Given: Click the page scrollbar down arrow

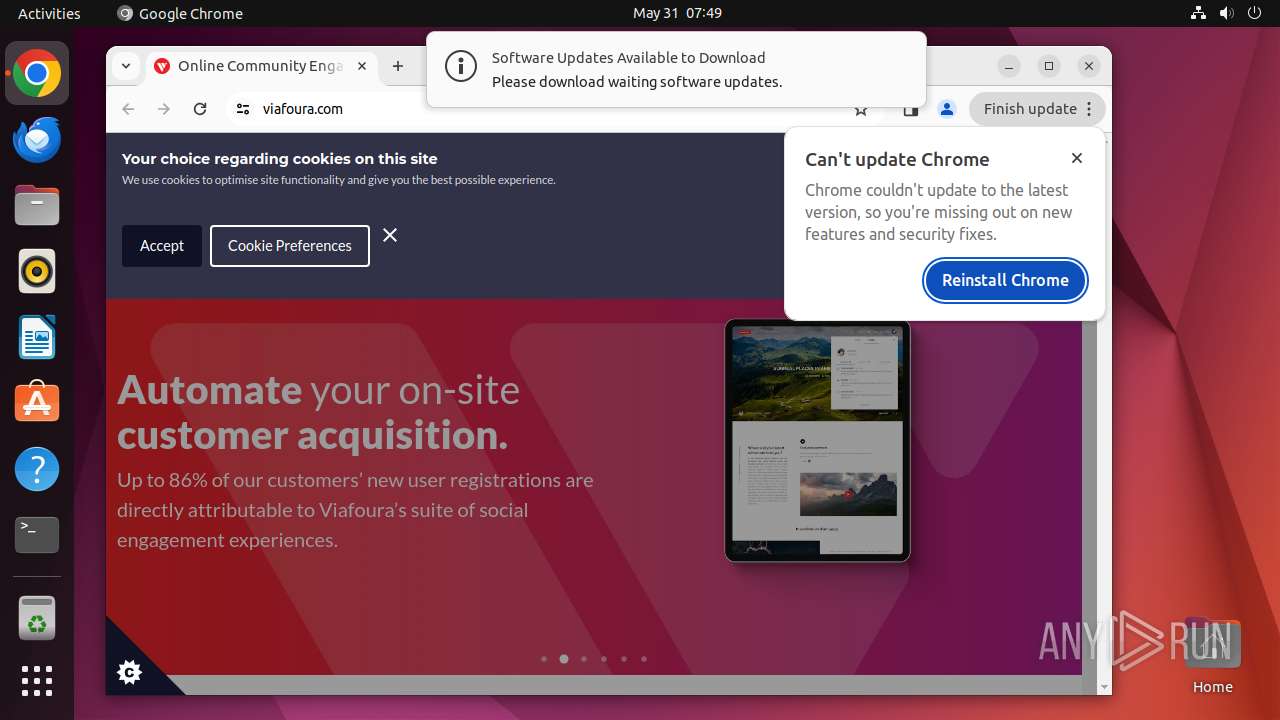Looking at the screenshot, I should click(1104, 687).
